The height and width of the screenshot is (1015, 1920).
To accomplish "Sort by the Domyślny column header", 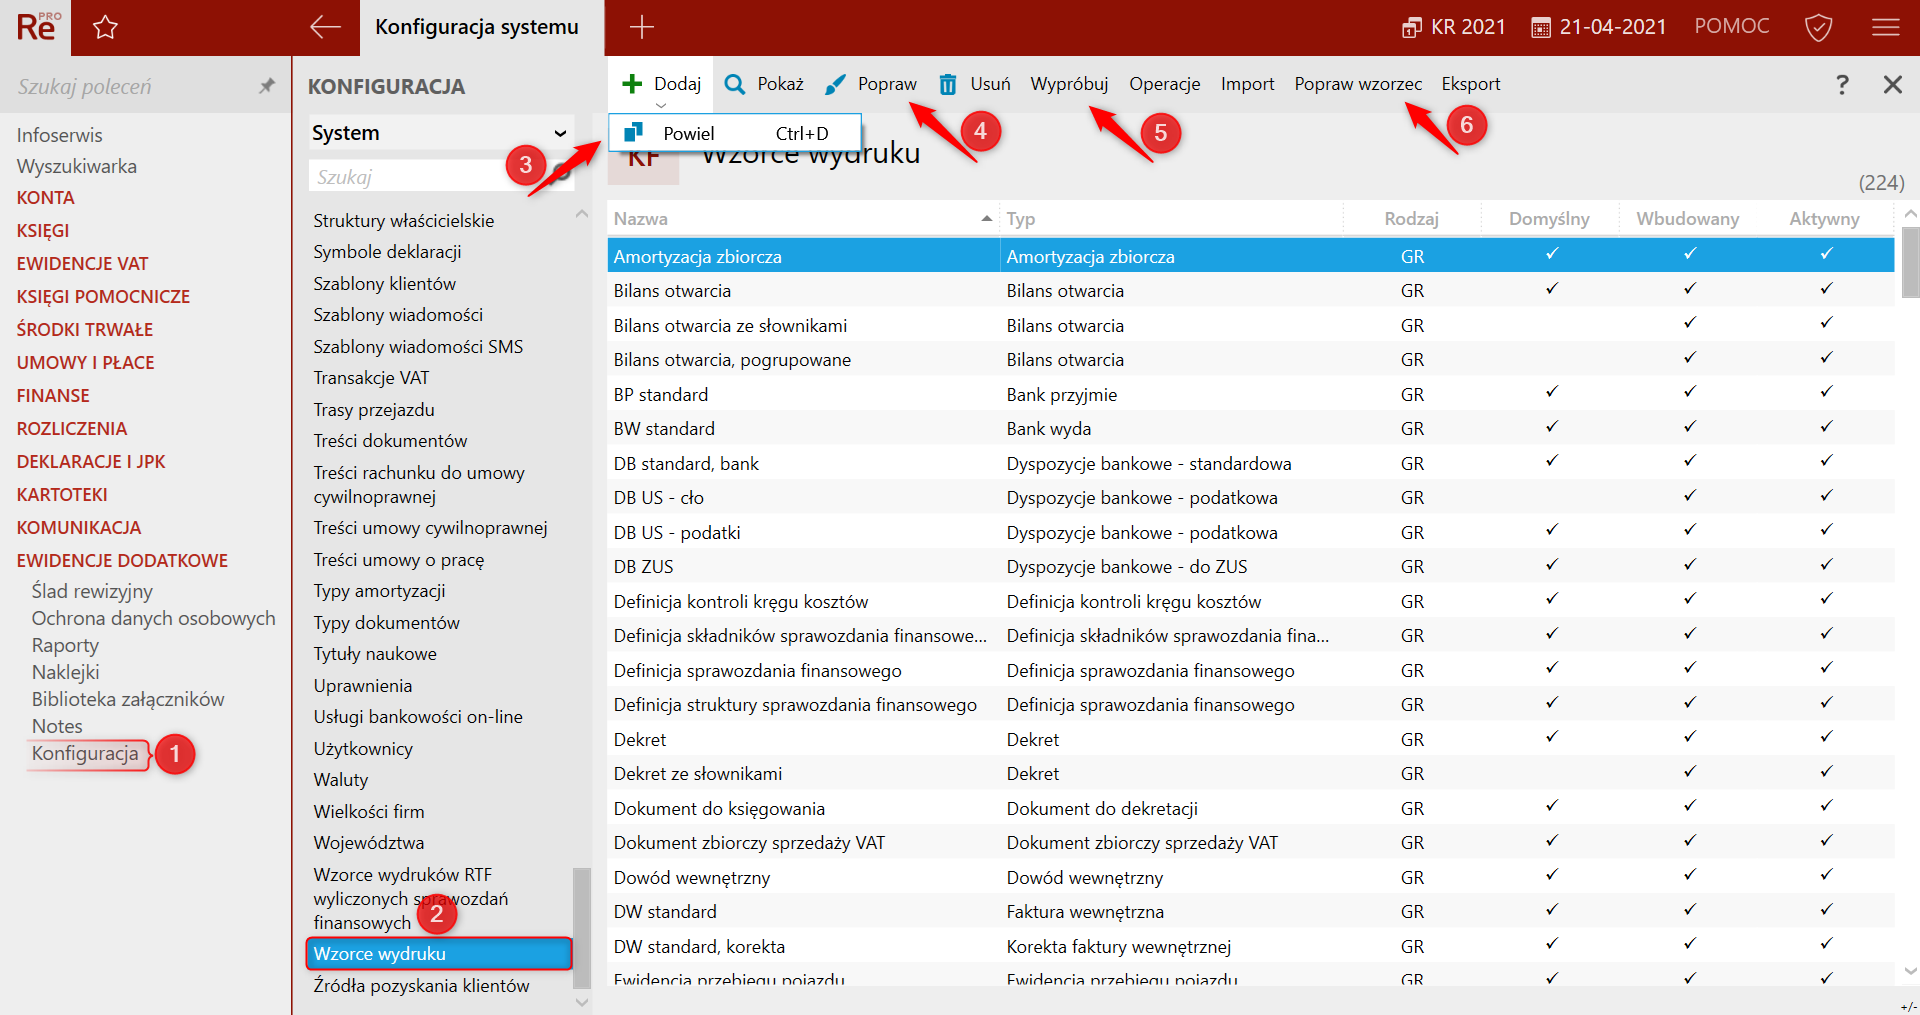I will (x=1549, y=219).
